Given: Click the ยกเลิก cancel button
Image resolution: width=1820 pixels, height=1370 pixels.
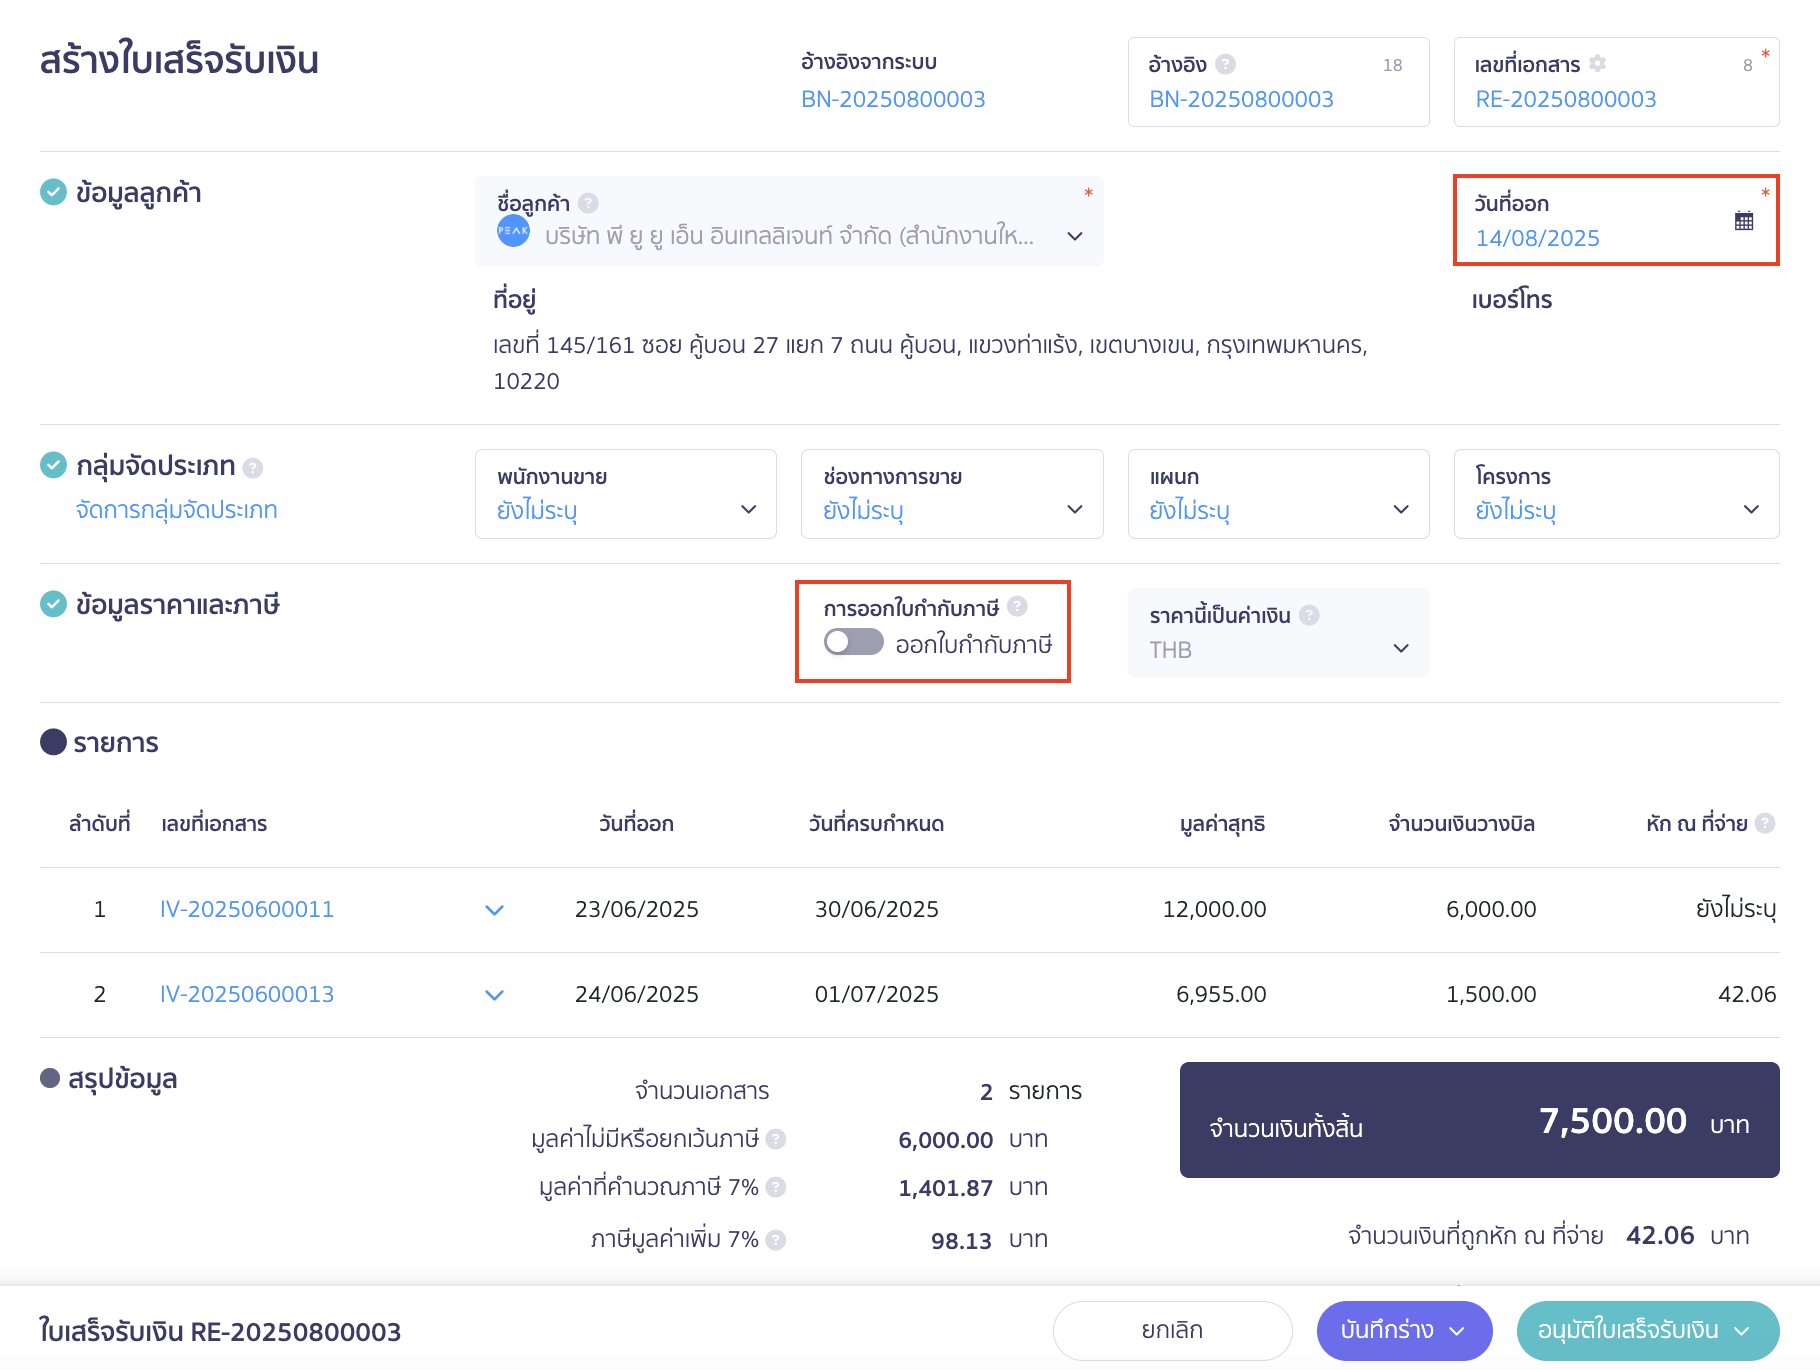Looking at the screenshot, I should [1172, 1330].
